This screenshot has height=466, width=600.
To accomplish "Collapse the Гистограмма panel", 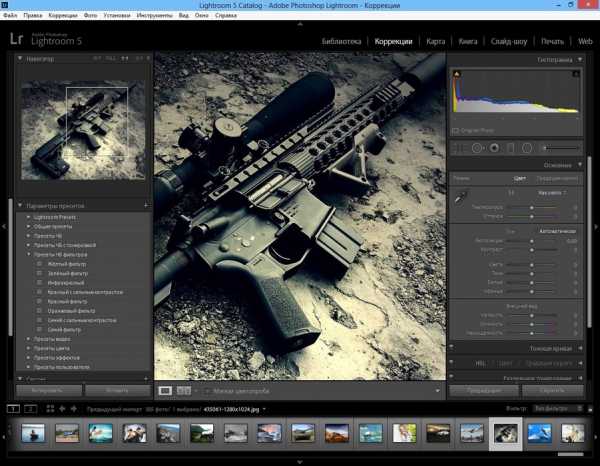I will [x=581, y=60].
